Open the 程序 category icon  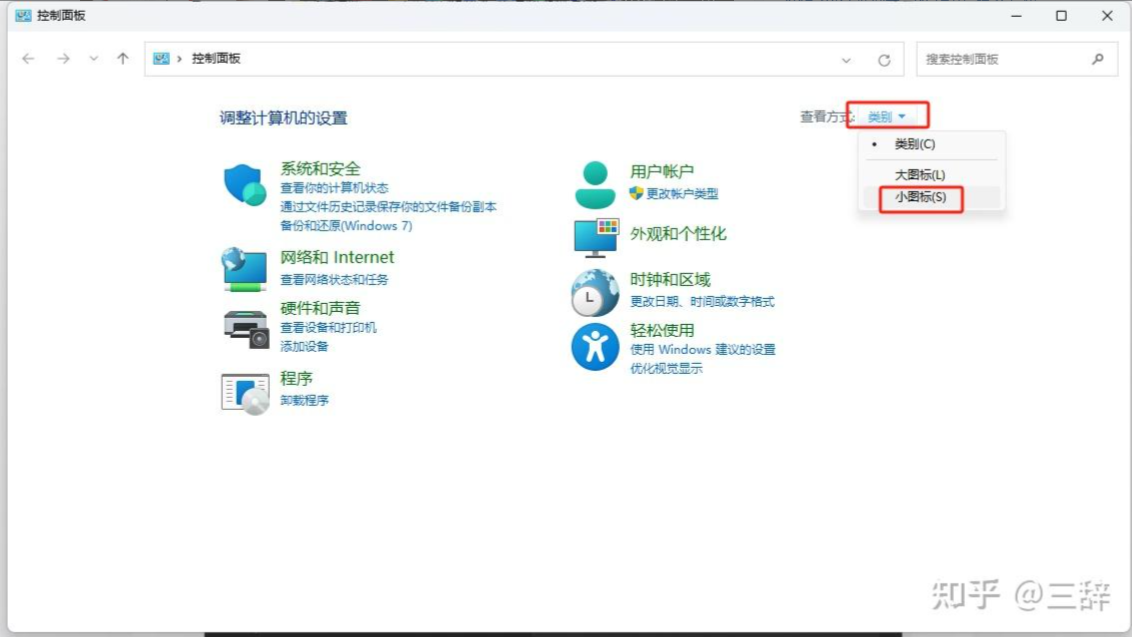tap(245, 392)
